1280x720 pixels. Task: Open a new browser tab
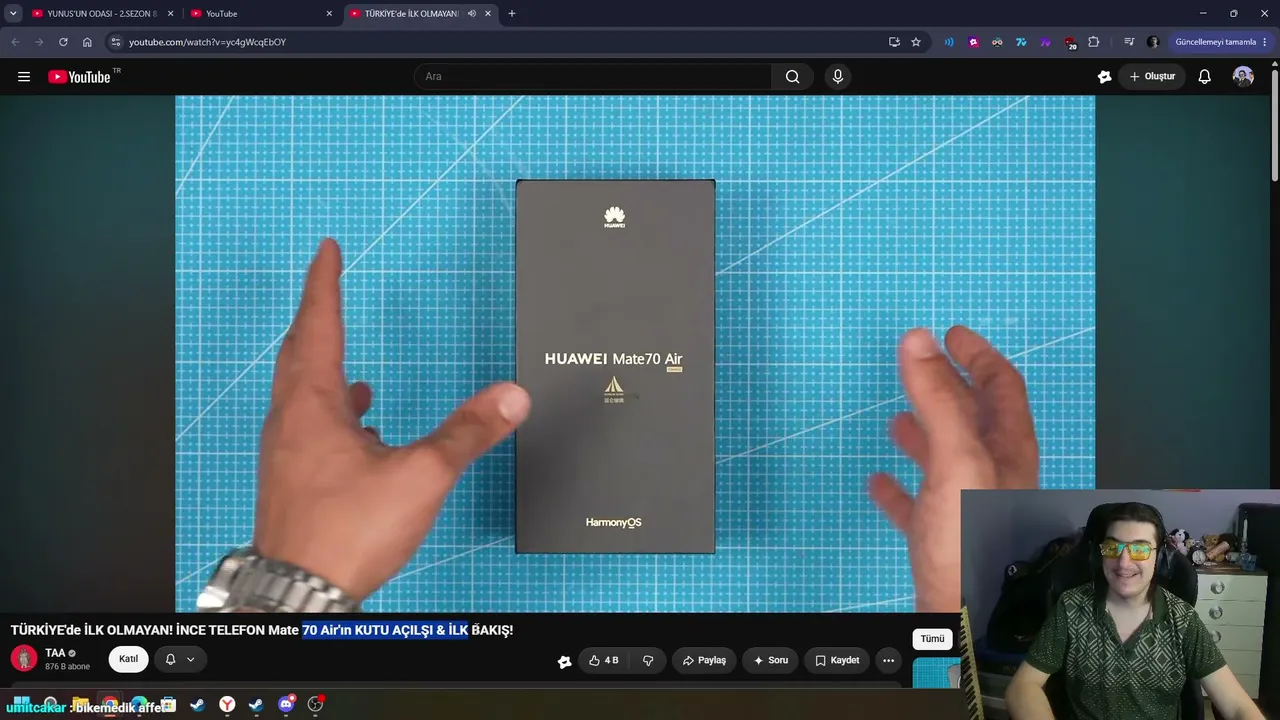coord(512,13)
